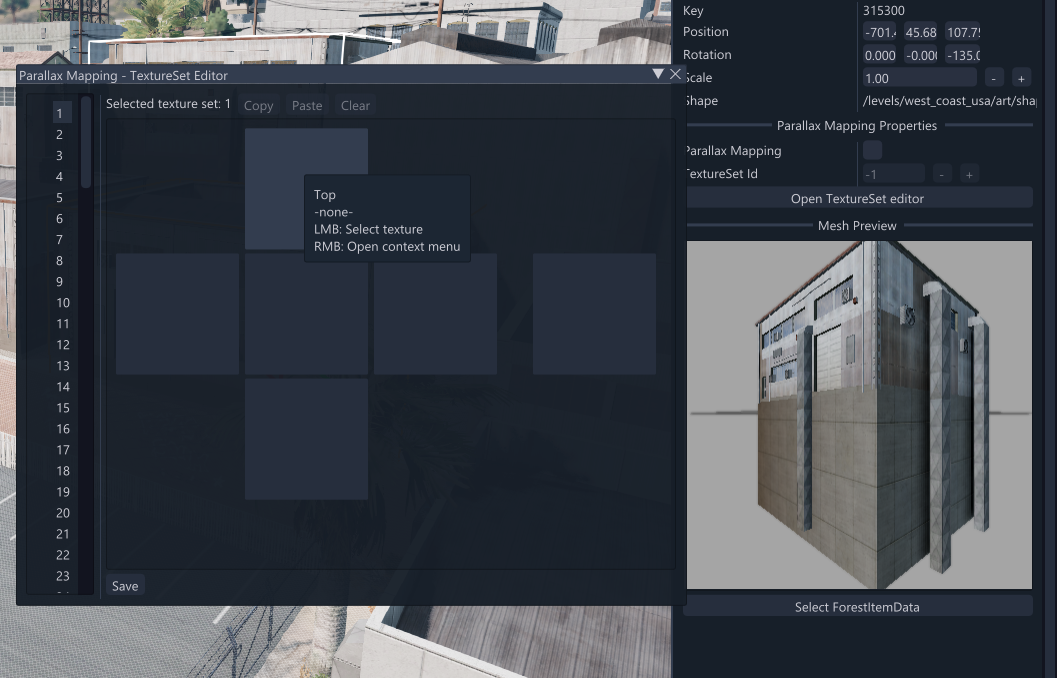
Task: Click the Rotation X value 0.000
Action: (880, 55)
